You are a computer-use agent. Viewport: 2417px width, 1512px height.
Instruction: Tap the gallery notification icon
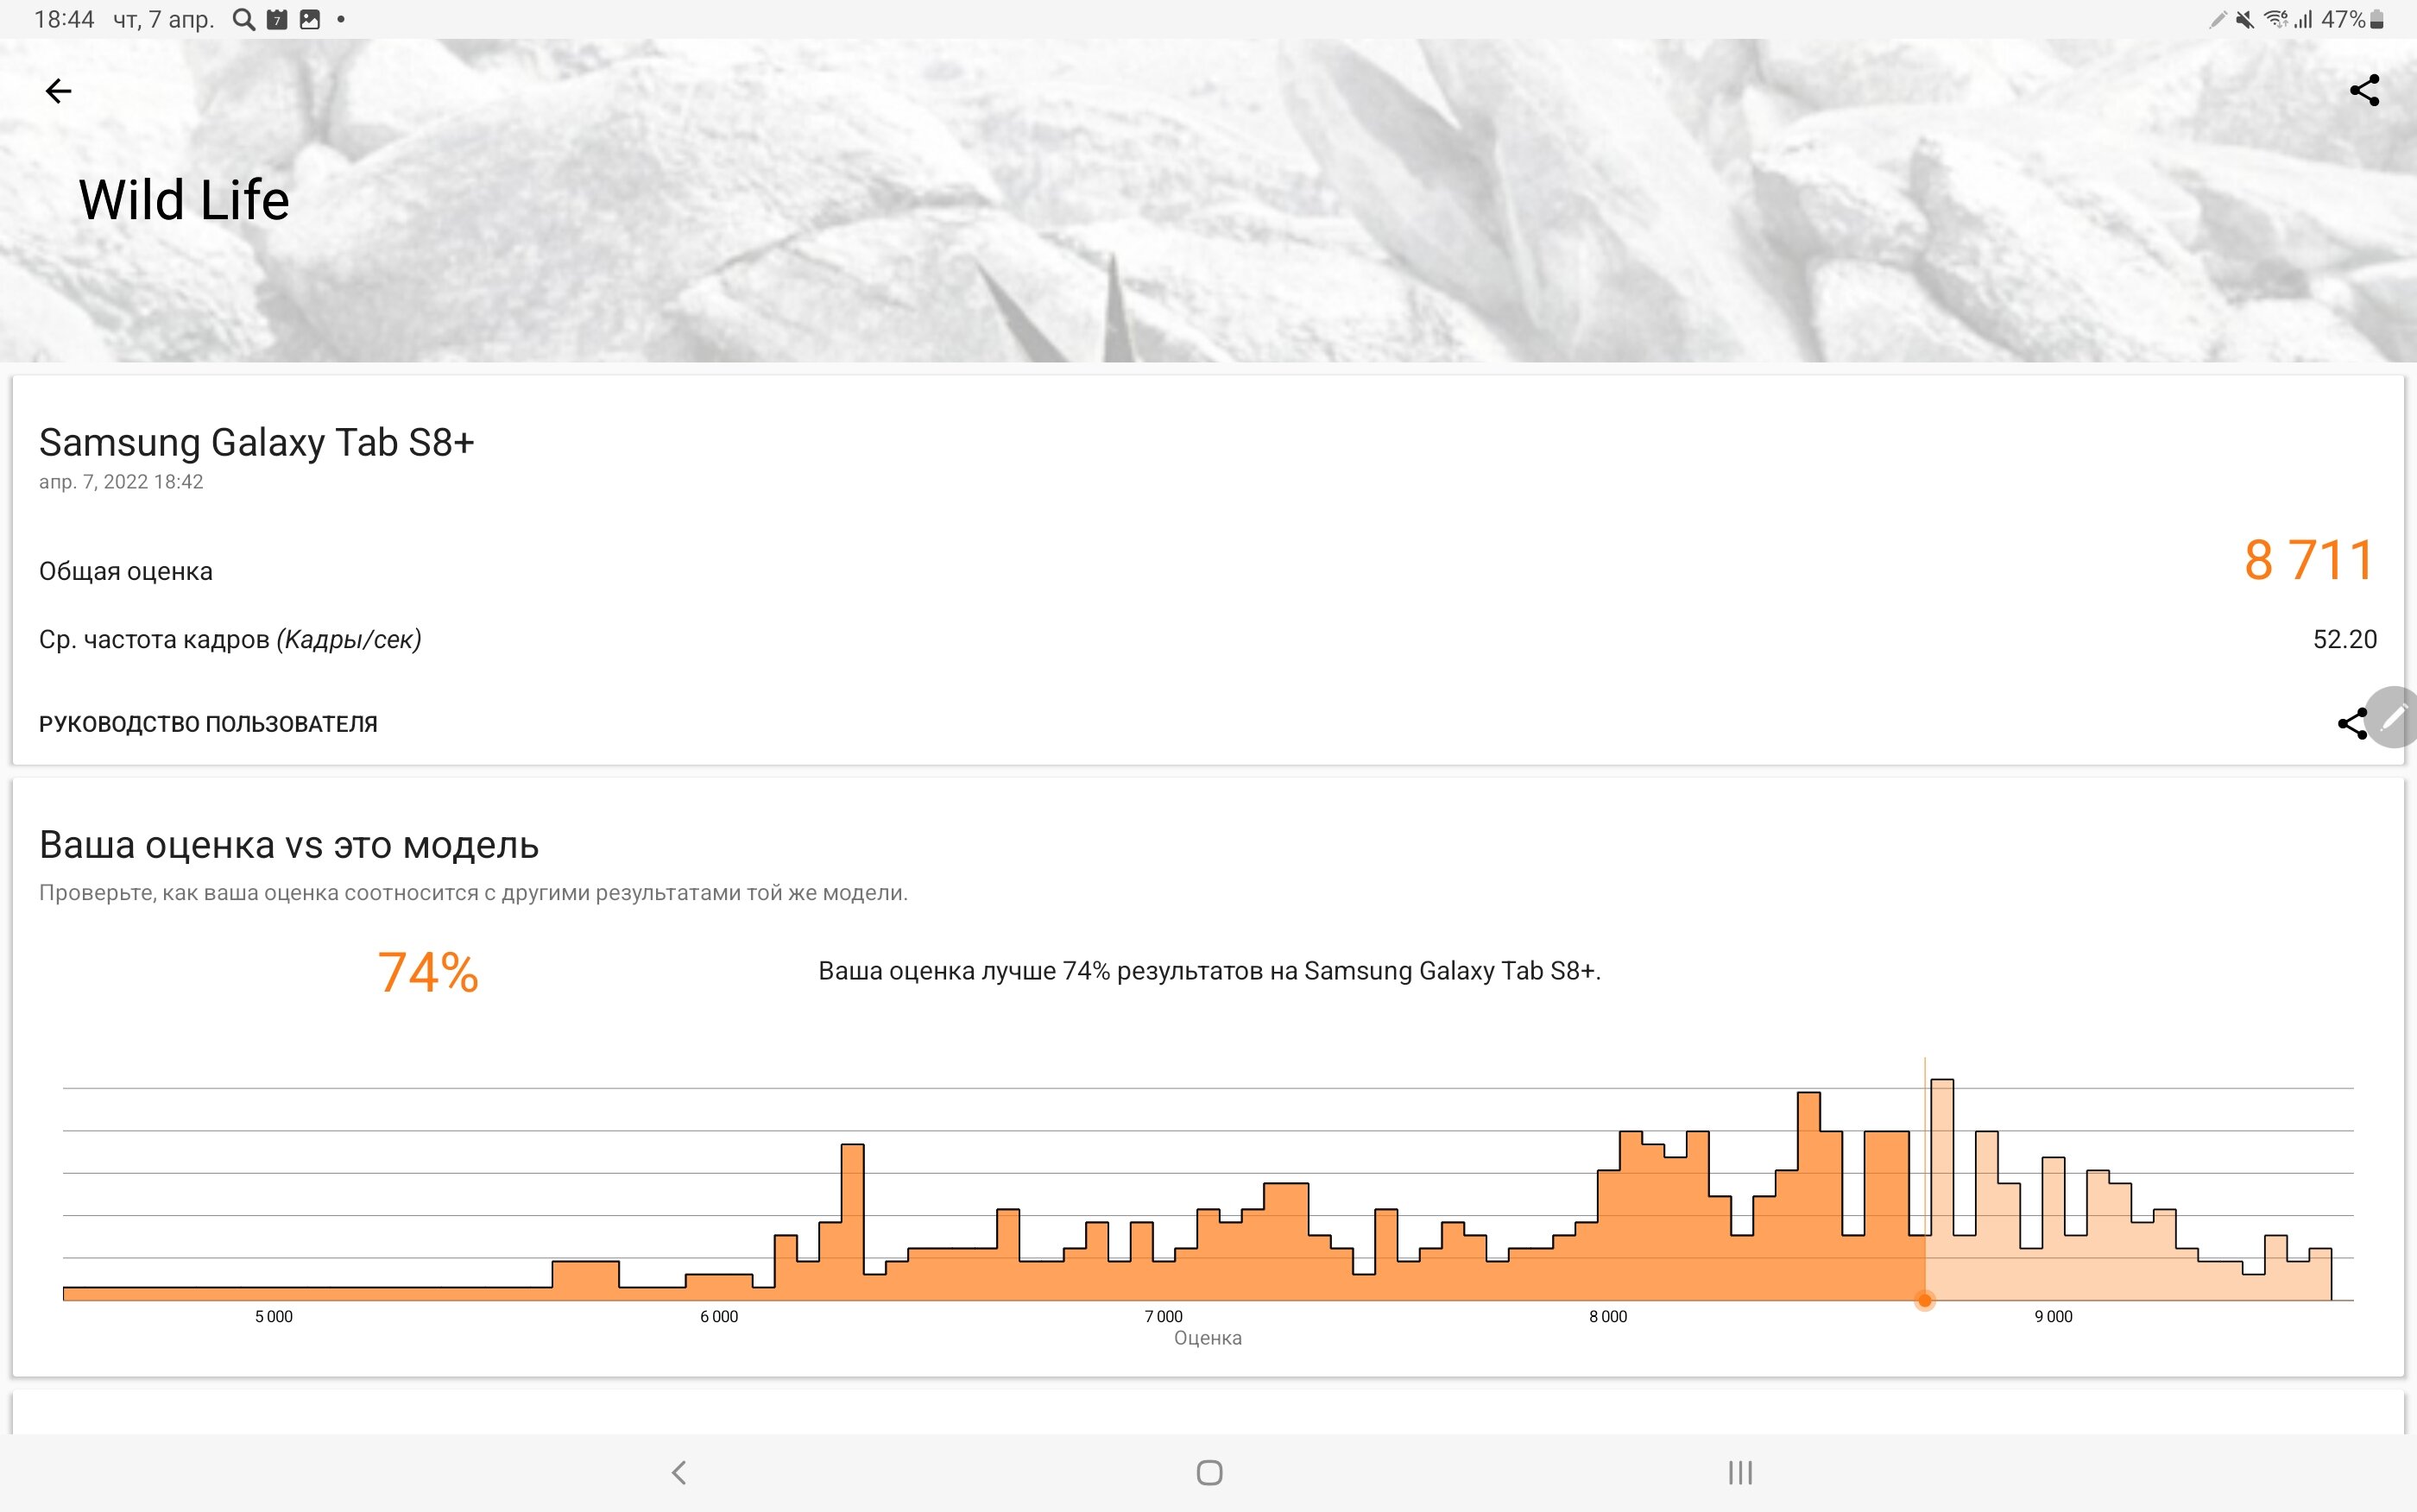point(310,19)
